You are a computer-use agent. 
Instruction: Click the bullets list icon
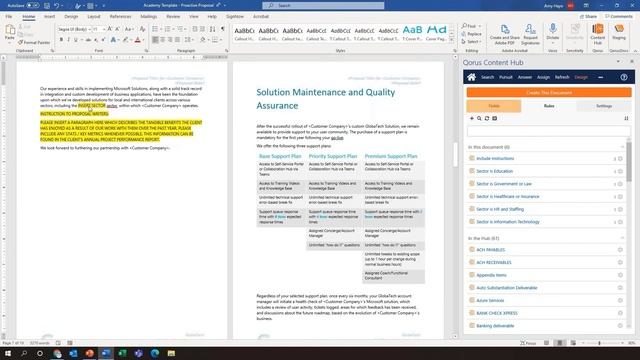pyautogui.click(x=155, y=29)
